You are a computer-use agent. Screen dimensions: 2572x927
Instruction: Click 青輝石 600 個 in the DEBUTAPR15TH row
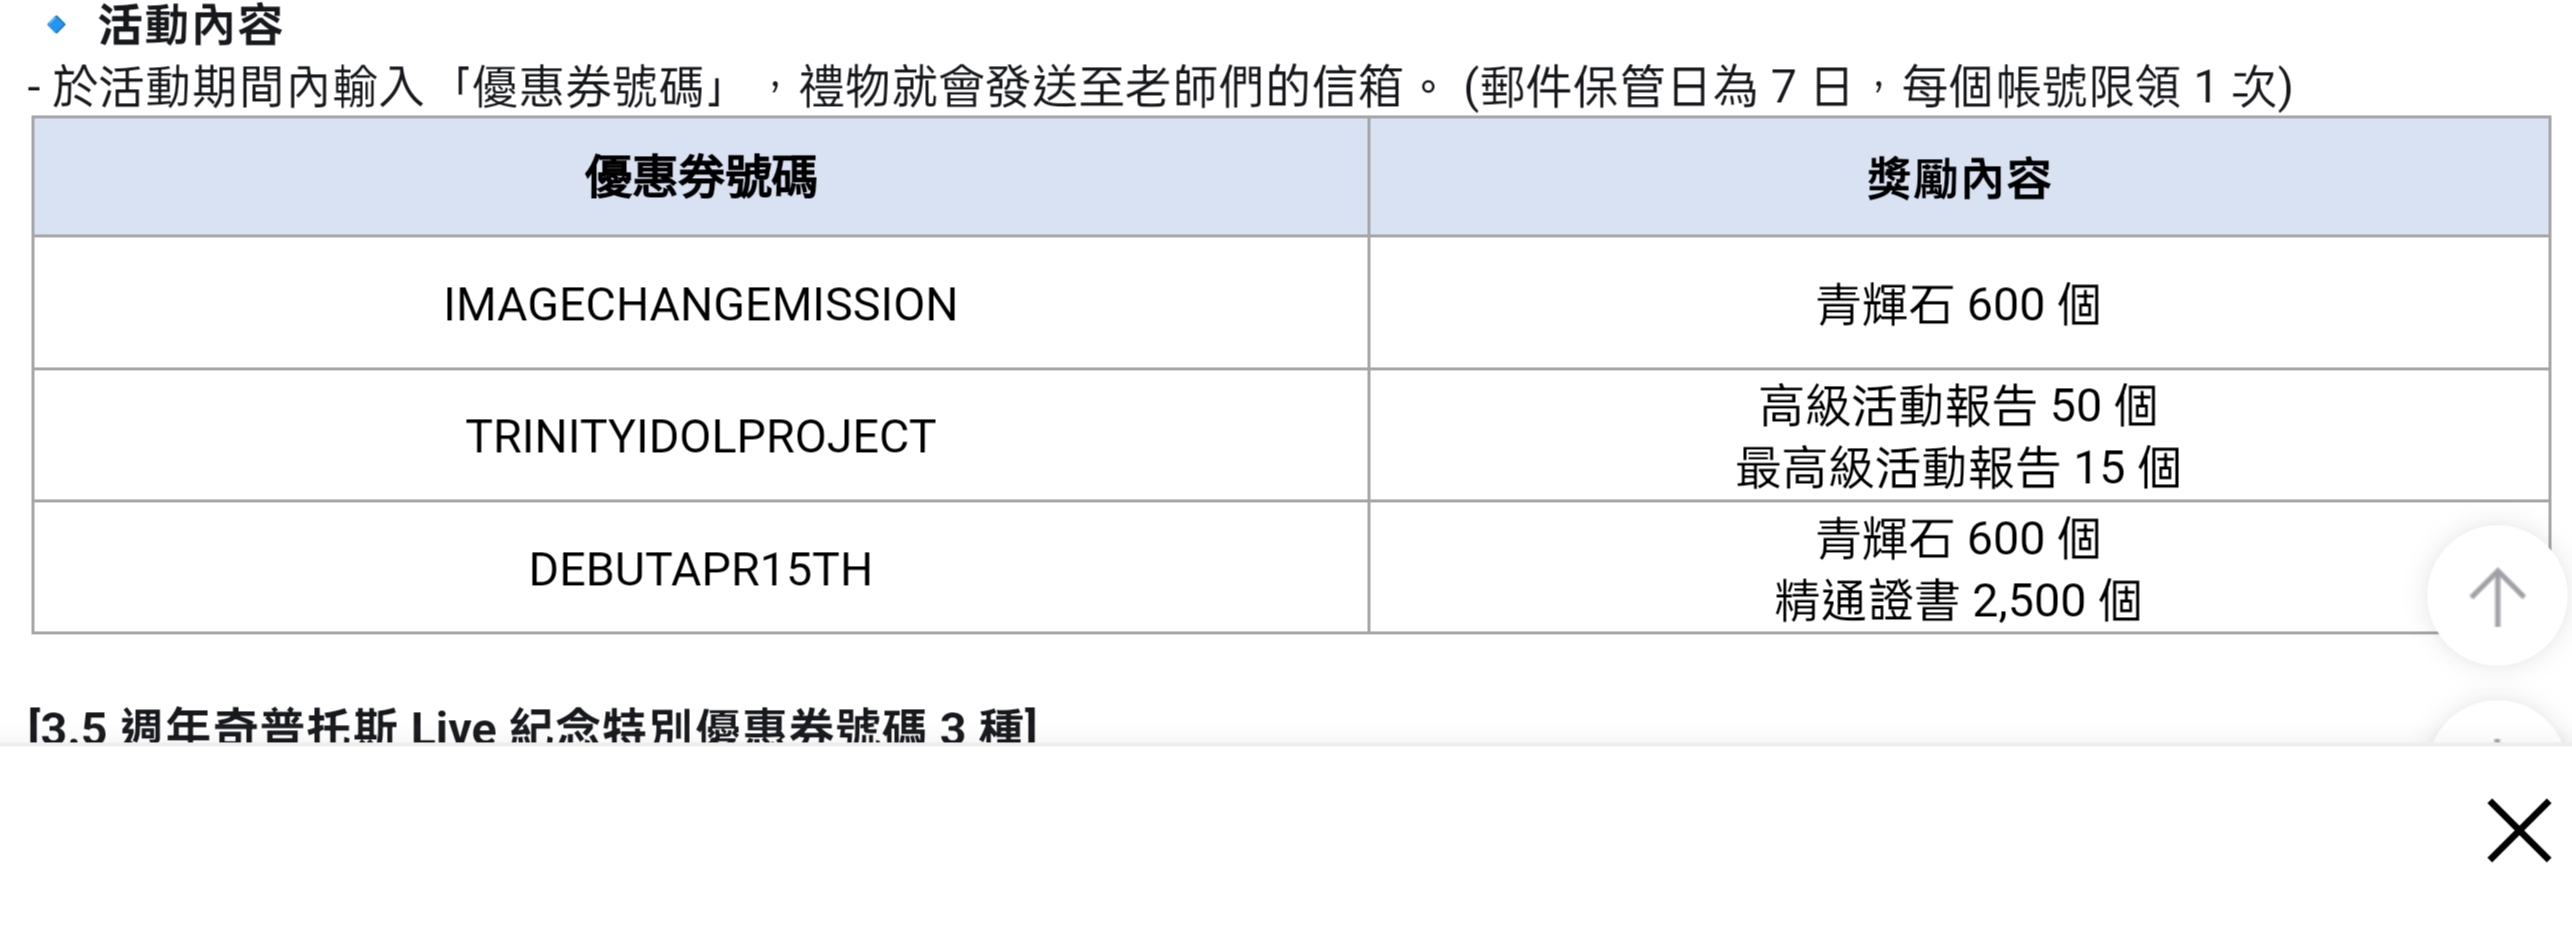[x=1958, y=539]
